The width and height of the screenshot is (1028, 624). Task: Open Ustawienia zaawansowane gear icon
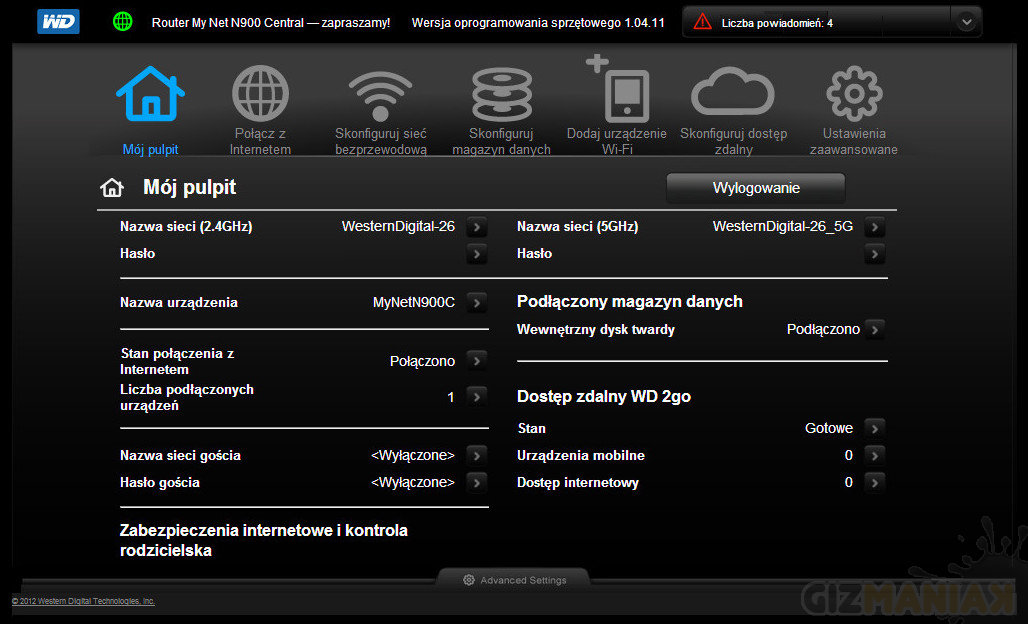coord(853,95)
